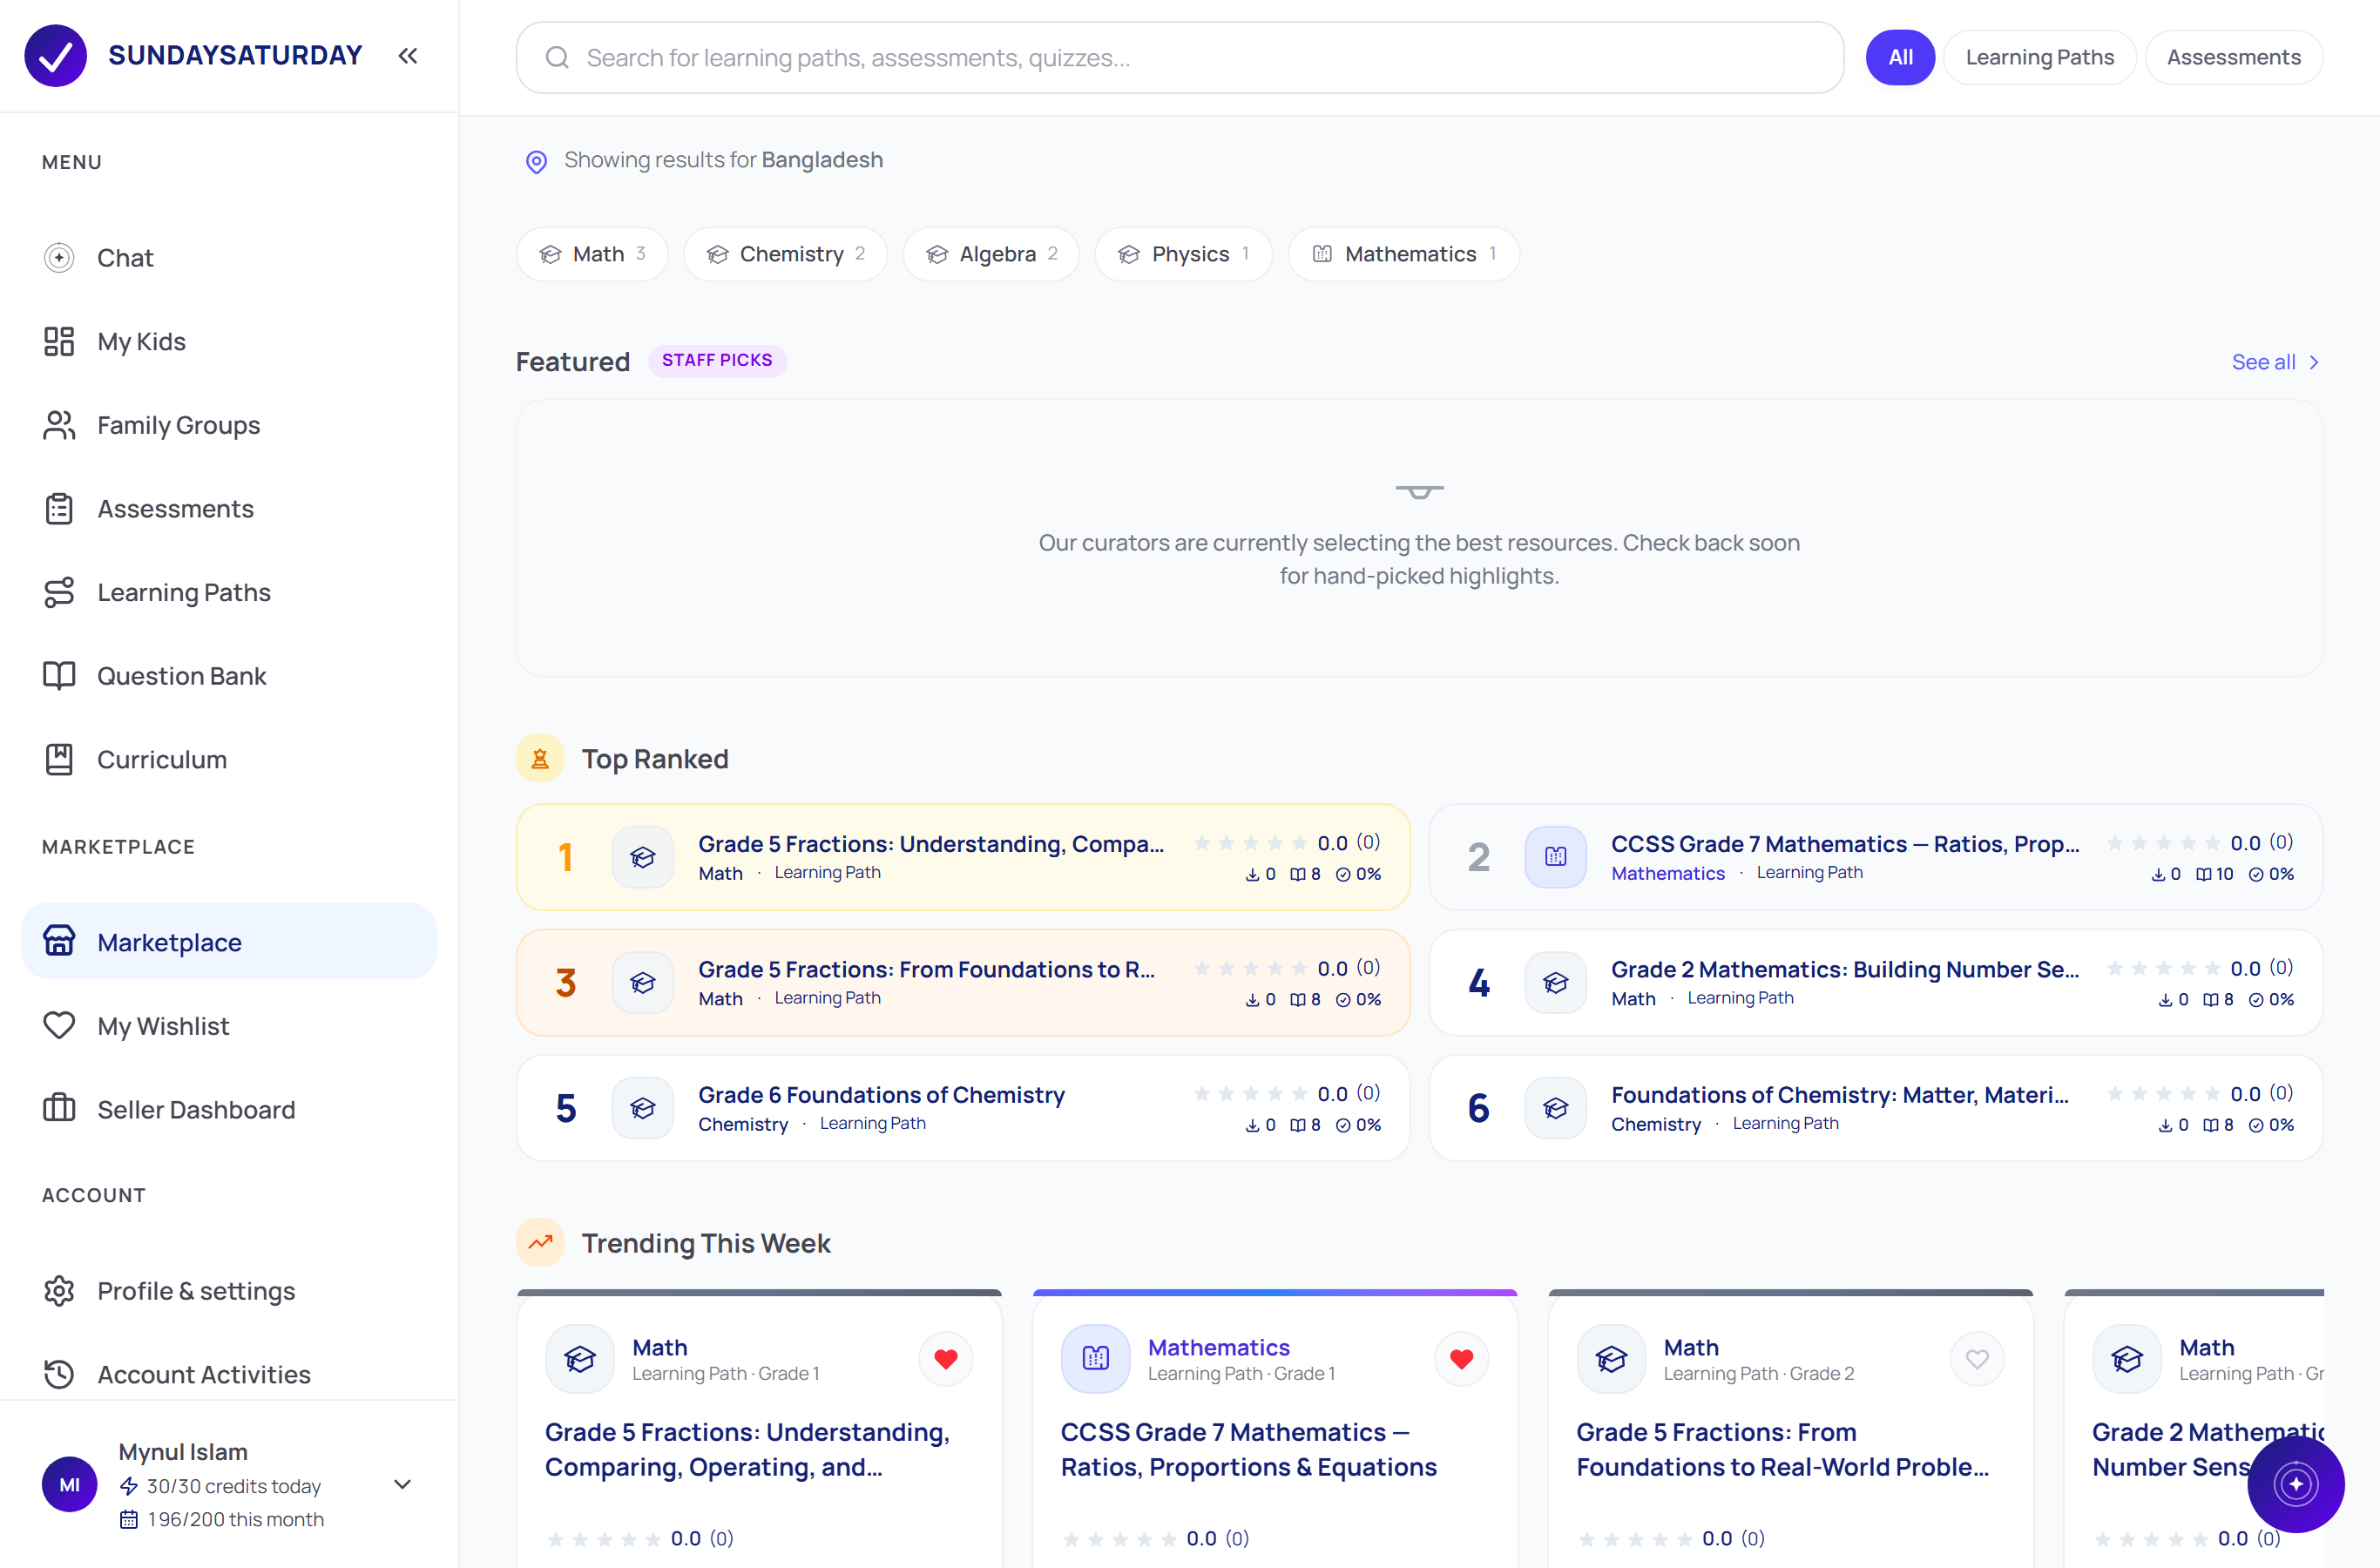2380x1568 pixels.
Task: Open rank 1 Grade 5 Fractions Understanding
Action: tap(963, 857)
